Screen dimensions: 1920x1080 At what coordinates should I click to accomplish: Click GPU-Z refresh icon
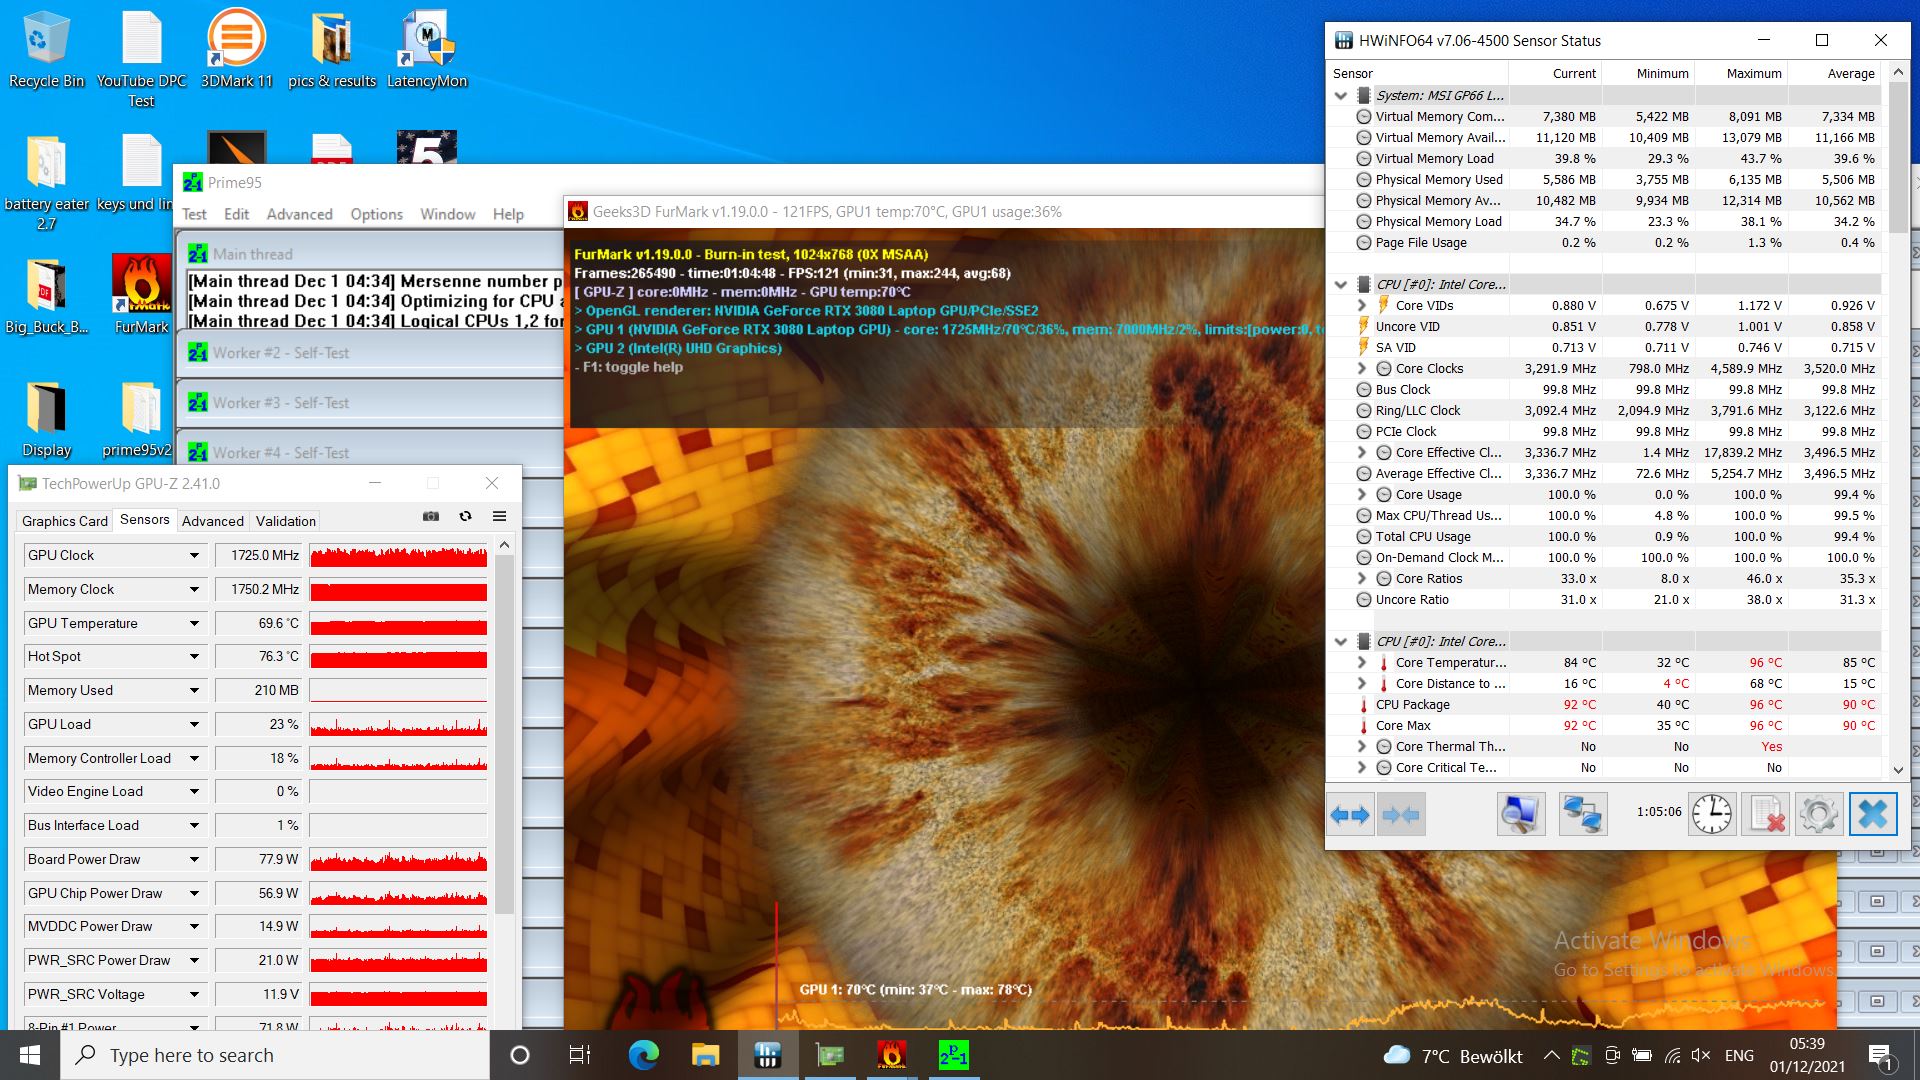click(465, 517)
